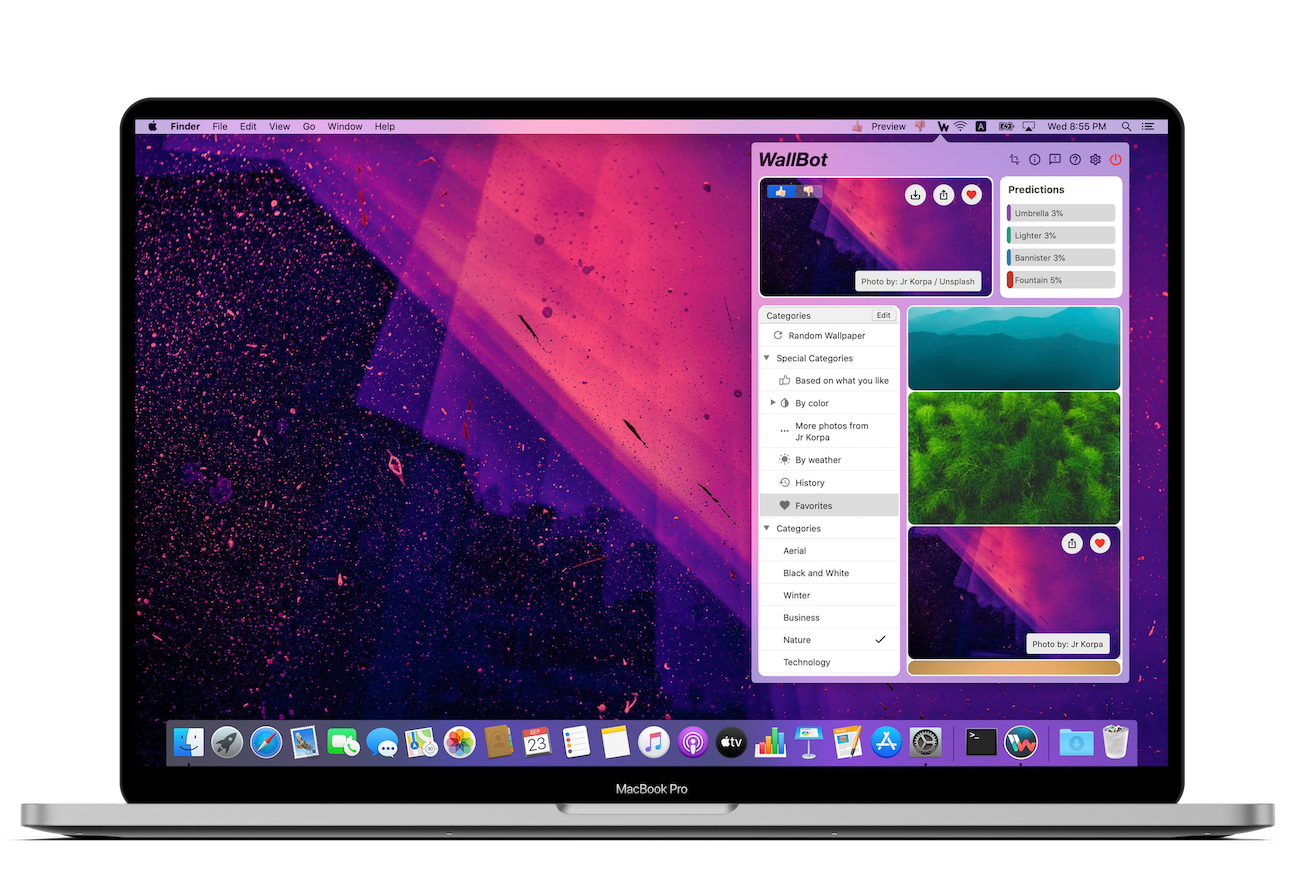Expand the By color category
The image size is (1300, 894).
(x=773, y=403)
